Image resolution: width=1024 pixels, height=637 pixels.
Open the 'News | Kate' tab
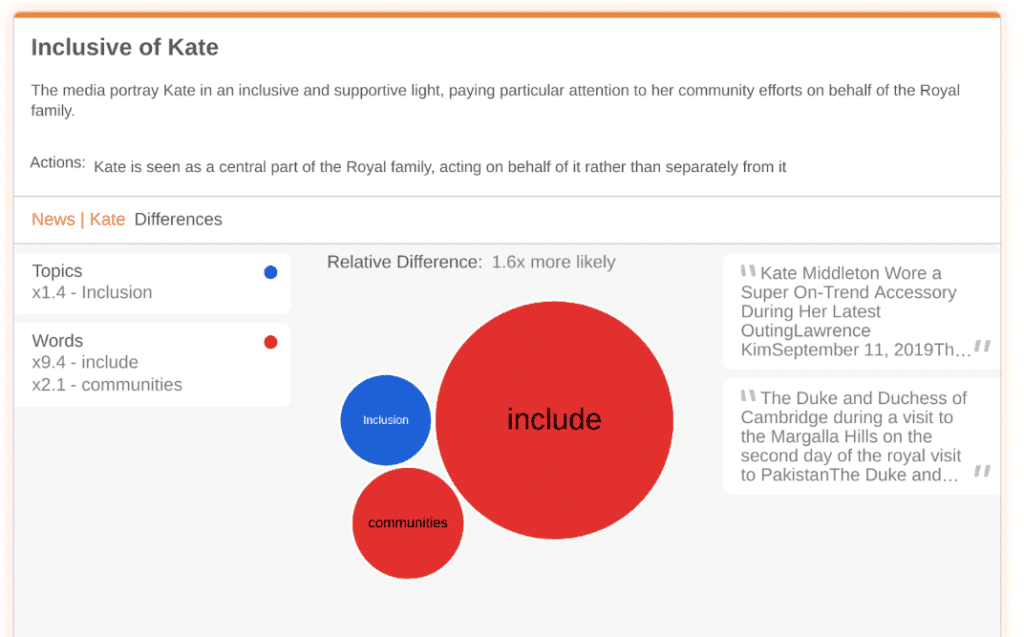click(78, 219)
